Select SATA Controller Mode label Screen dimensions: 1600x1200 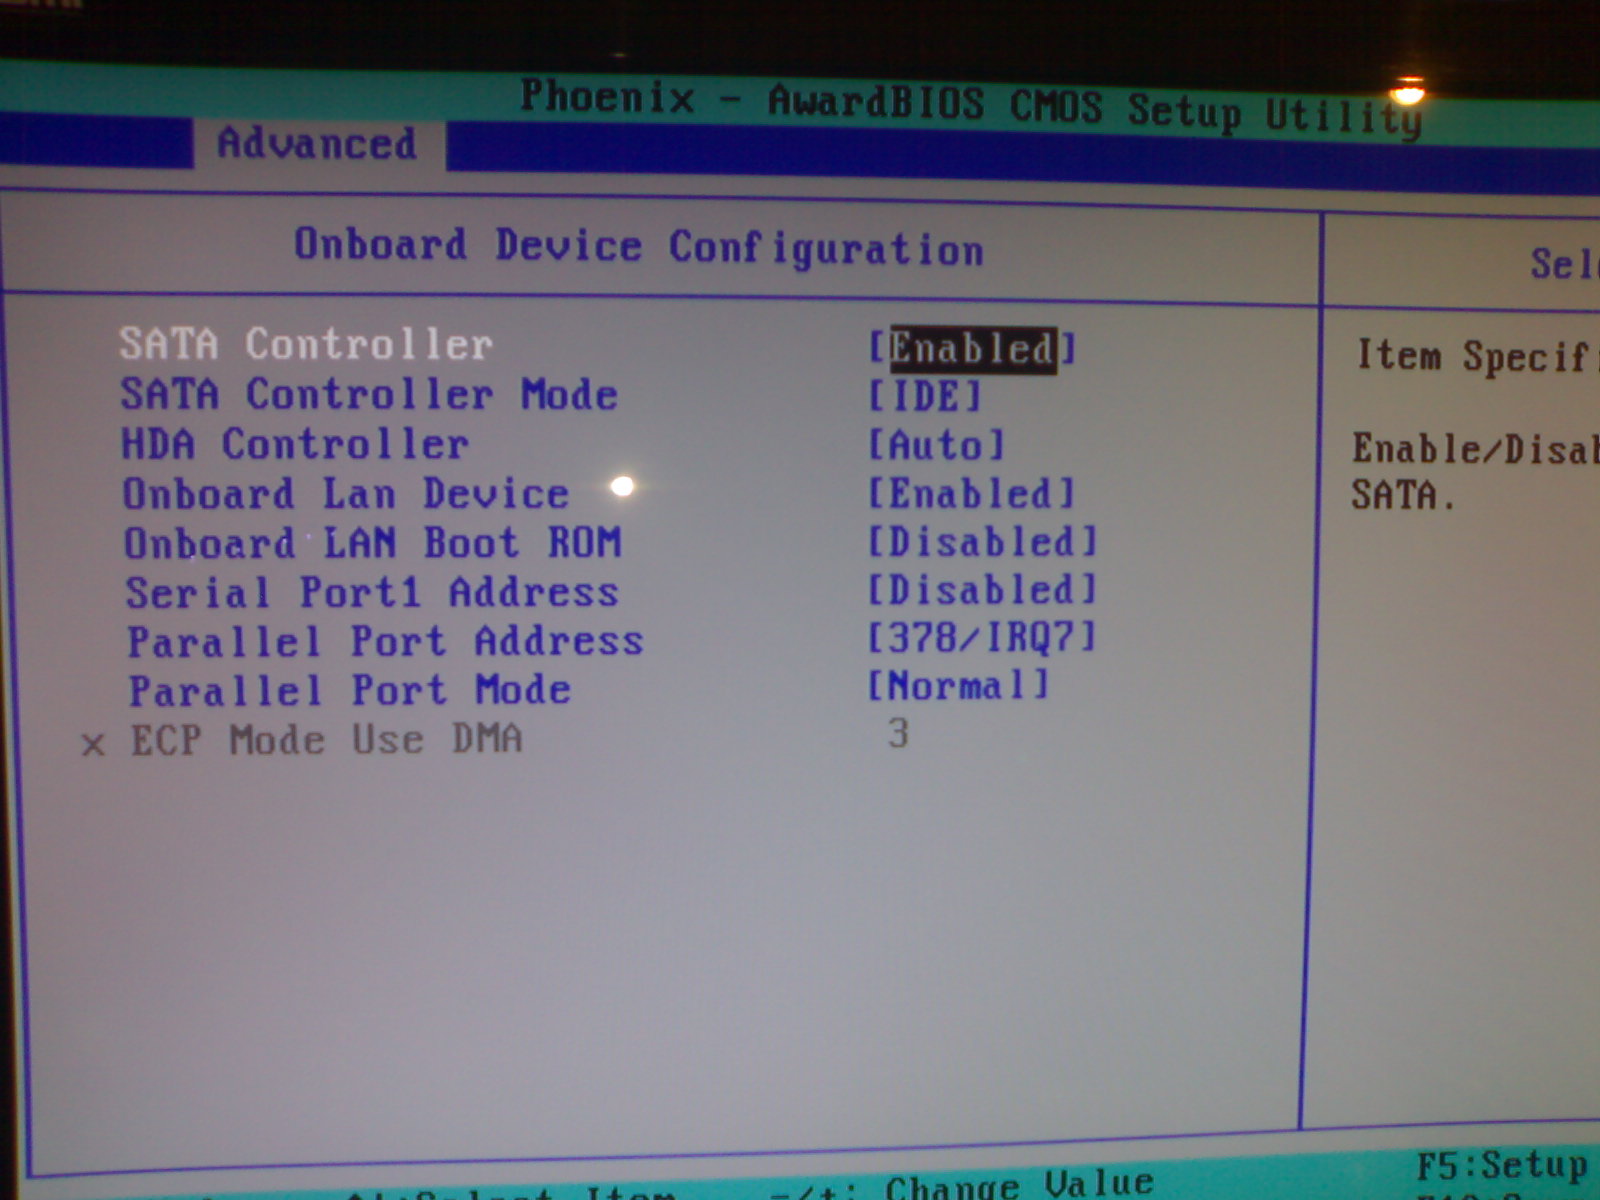[x=369, y=394]
